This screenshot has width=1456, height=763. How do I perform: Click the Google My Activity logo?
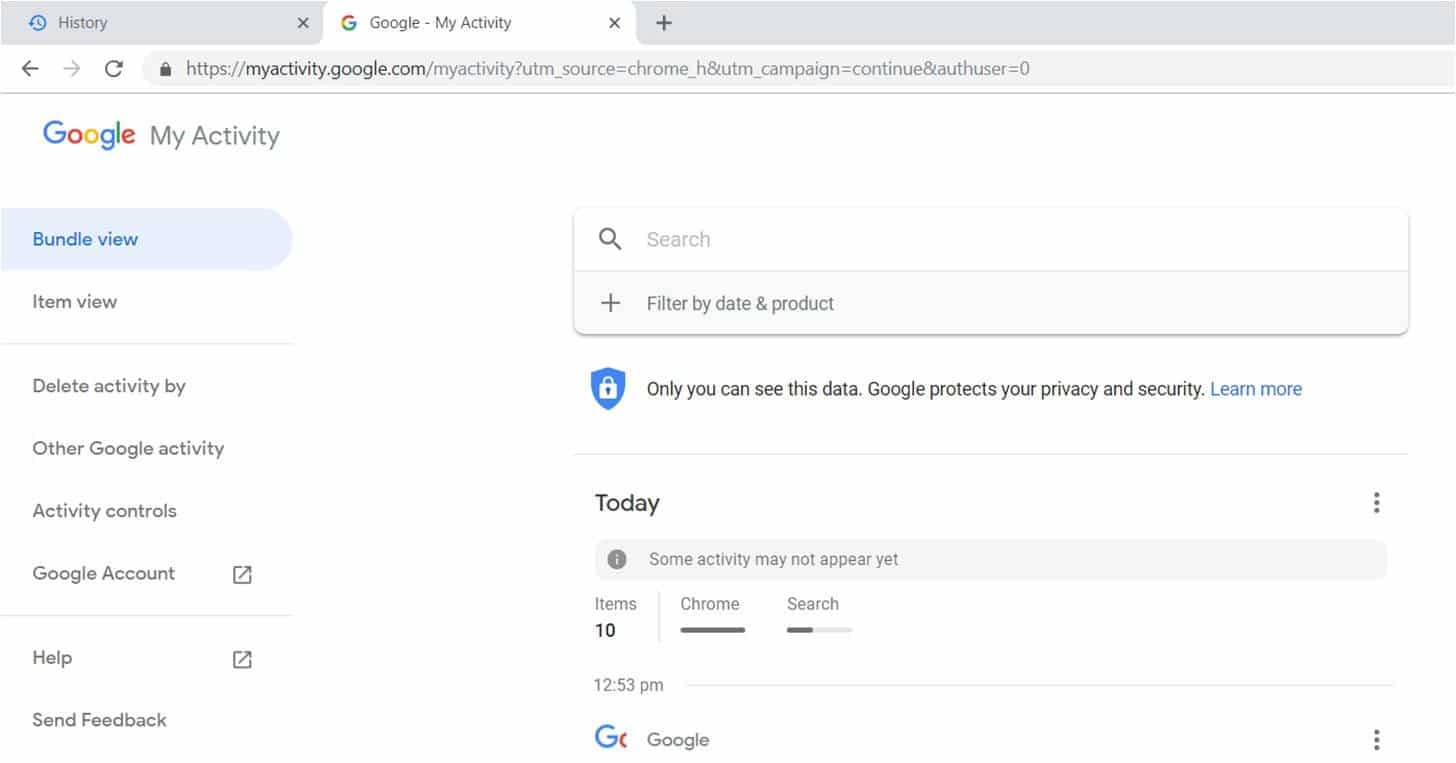(160, 134)
